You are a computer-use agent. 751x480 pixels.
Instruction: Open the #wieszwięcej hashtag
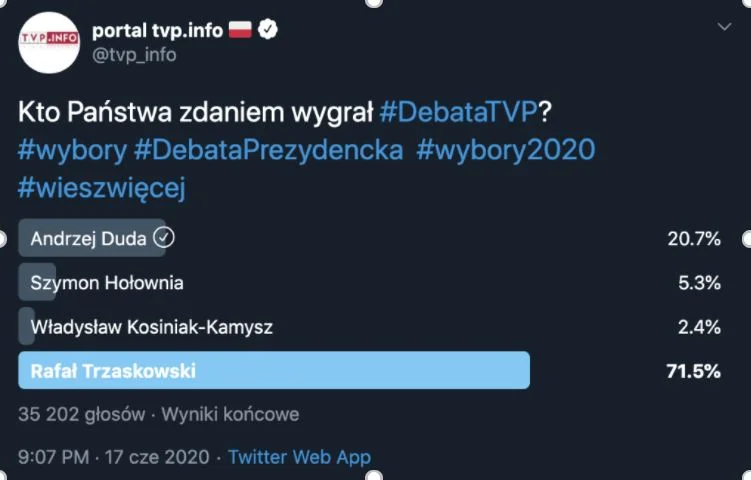coord(102,188)
